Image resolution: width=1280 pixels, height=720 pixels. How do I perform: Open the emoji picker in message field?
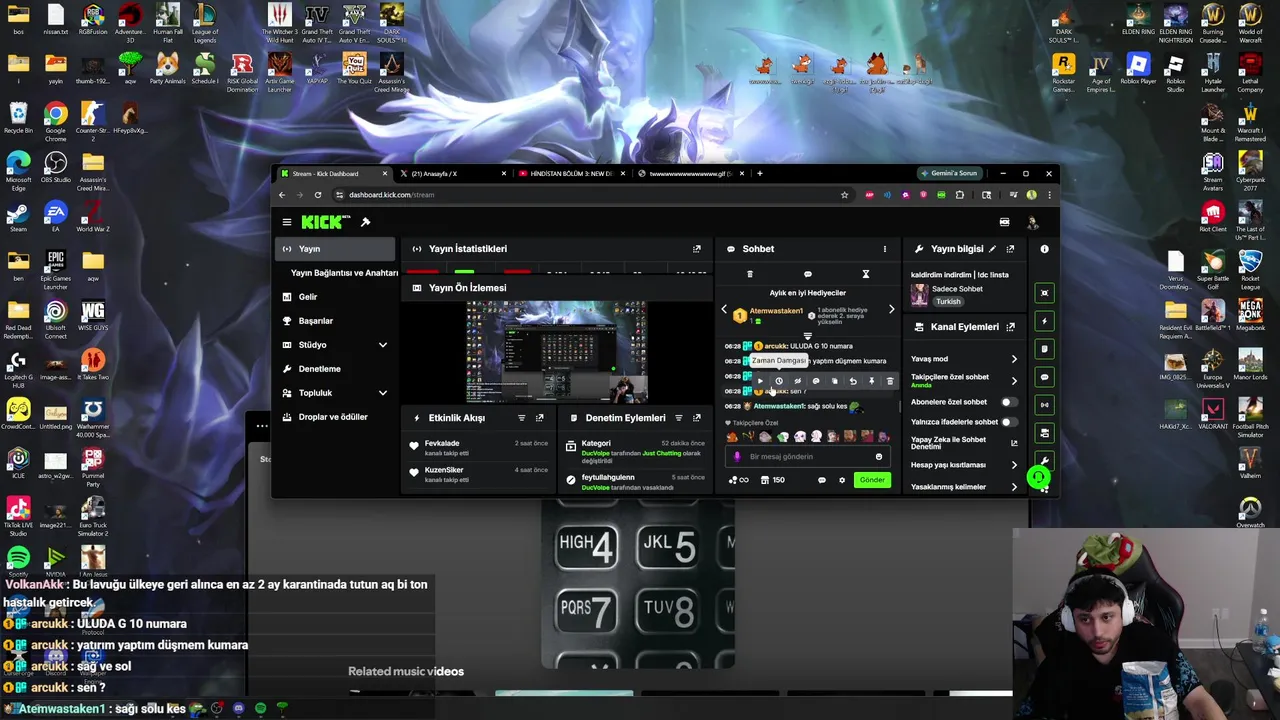pos(879,457)
